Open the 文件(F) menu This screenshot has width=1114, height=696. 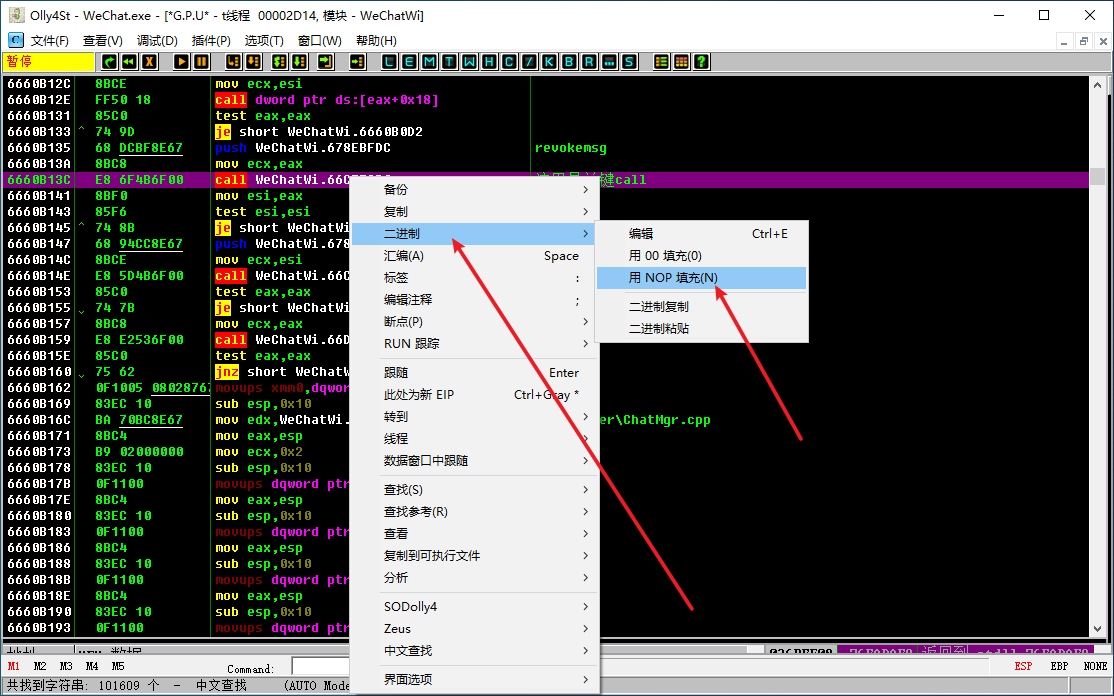pos(50,40)
